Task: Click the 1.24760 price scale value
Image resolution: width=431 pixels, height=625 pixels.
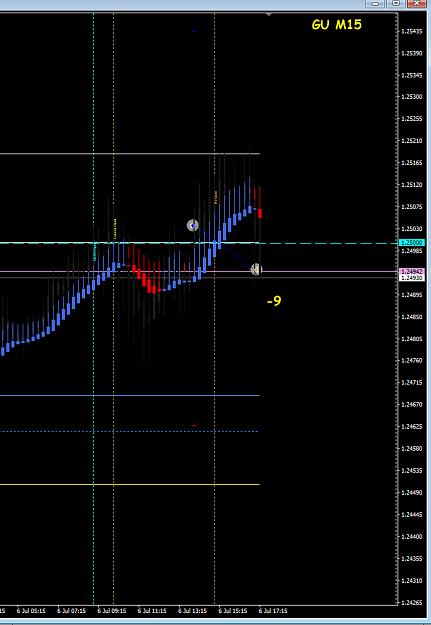Action: (412, 360)
